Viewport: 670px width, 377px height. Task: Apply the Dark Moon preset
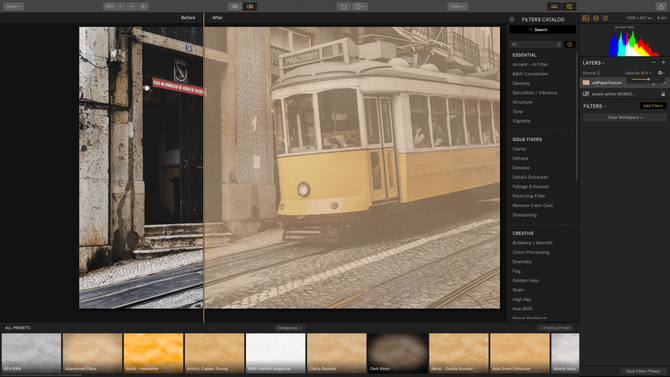point(397,353)
